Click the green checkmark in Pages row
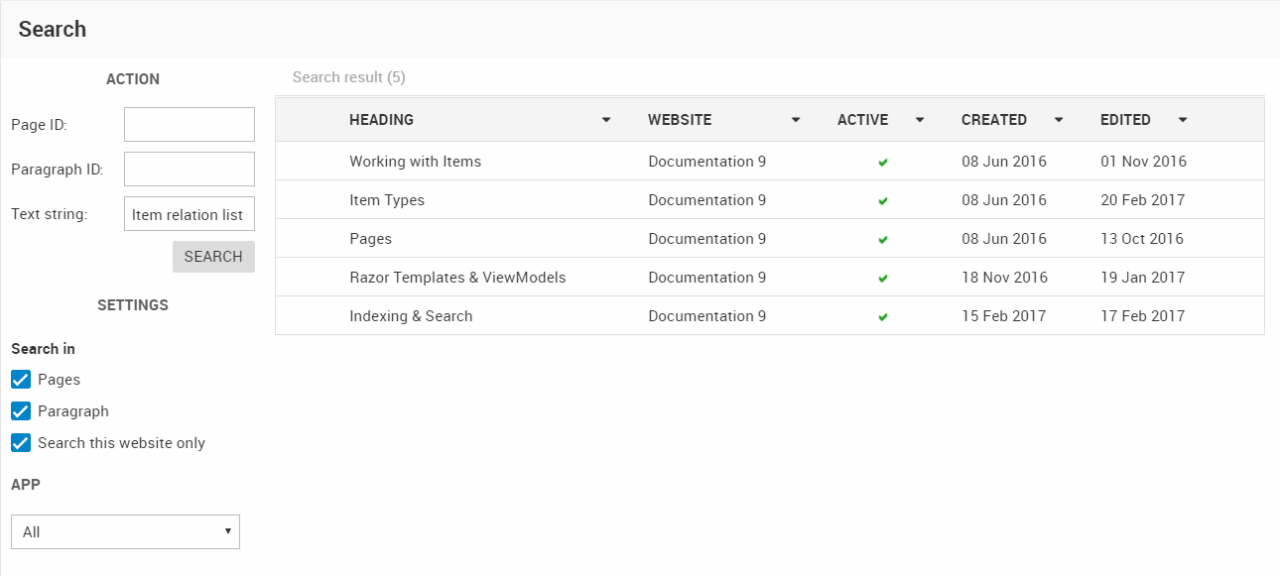Screen dimensions: 1280x576 point(883,240)
